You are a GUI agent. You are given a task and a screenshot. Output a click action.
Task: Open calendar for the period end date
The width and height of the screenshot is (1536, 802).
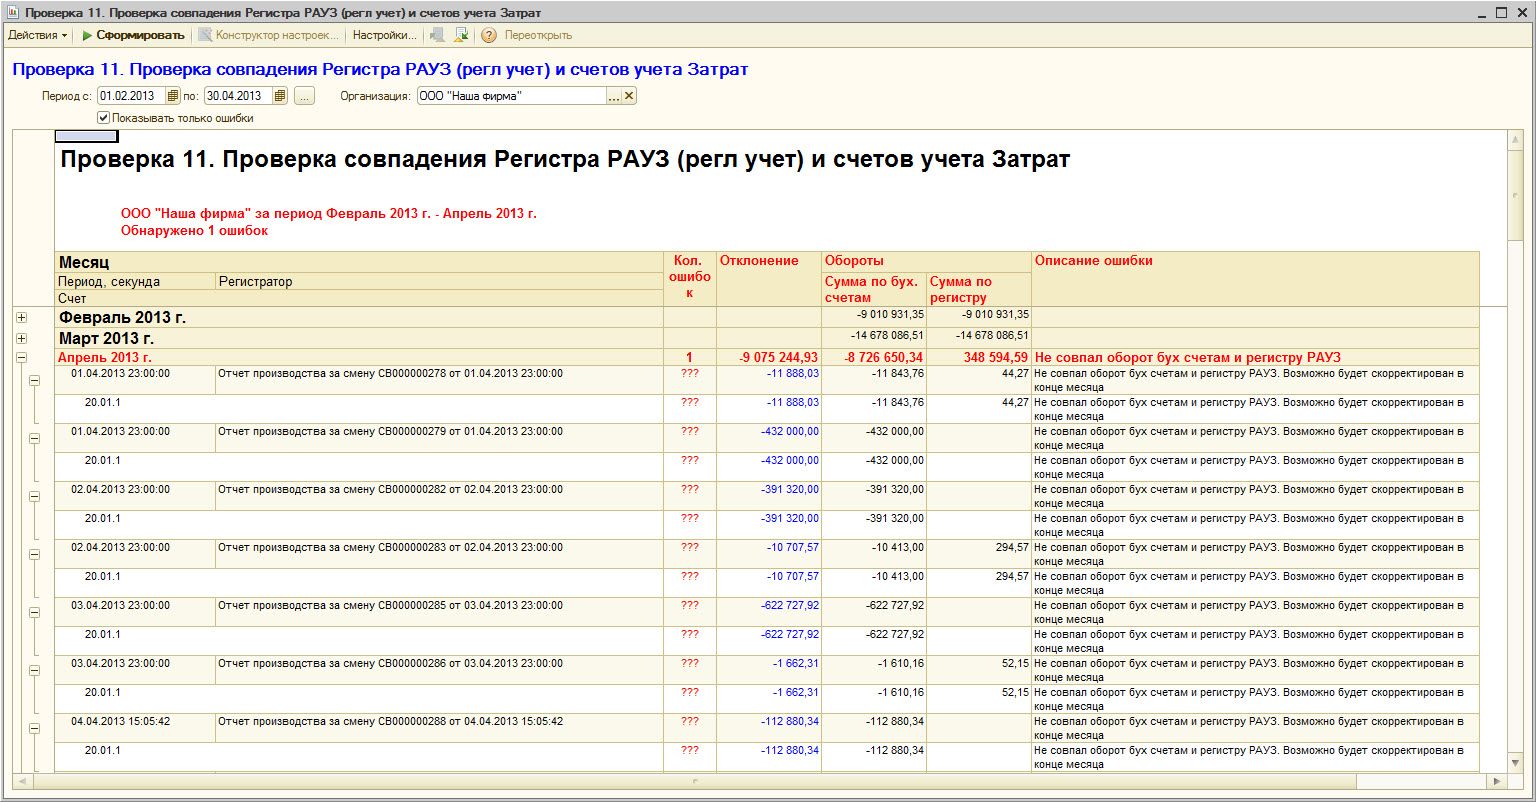pyautogui.click(x=280, y=96)
